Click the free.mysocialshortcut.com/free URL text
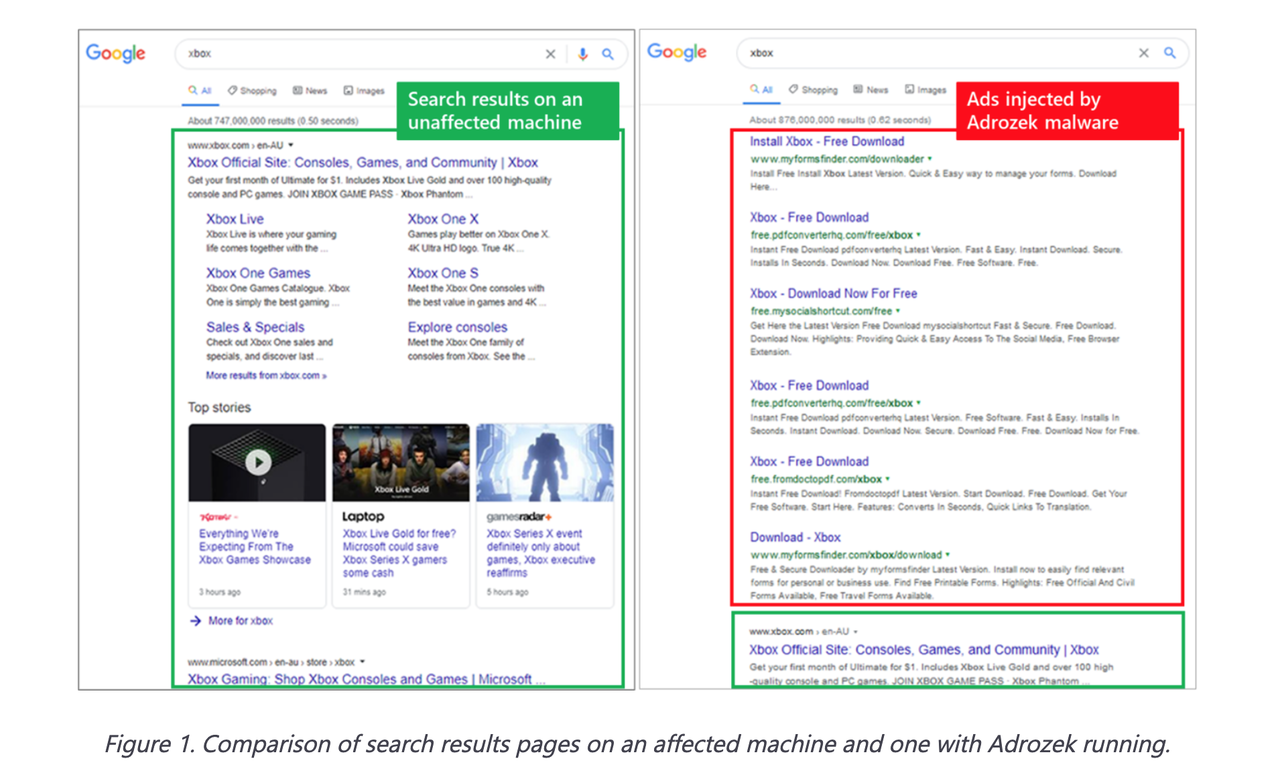Viewport: 1280px width, 771px height. pos(821,311)
